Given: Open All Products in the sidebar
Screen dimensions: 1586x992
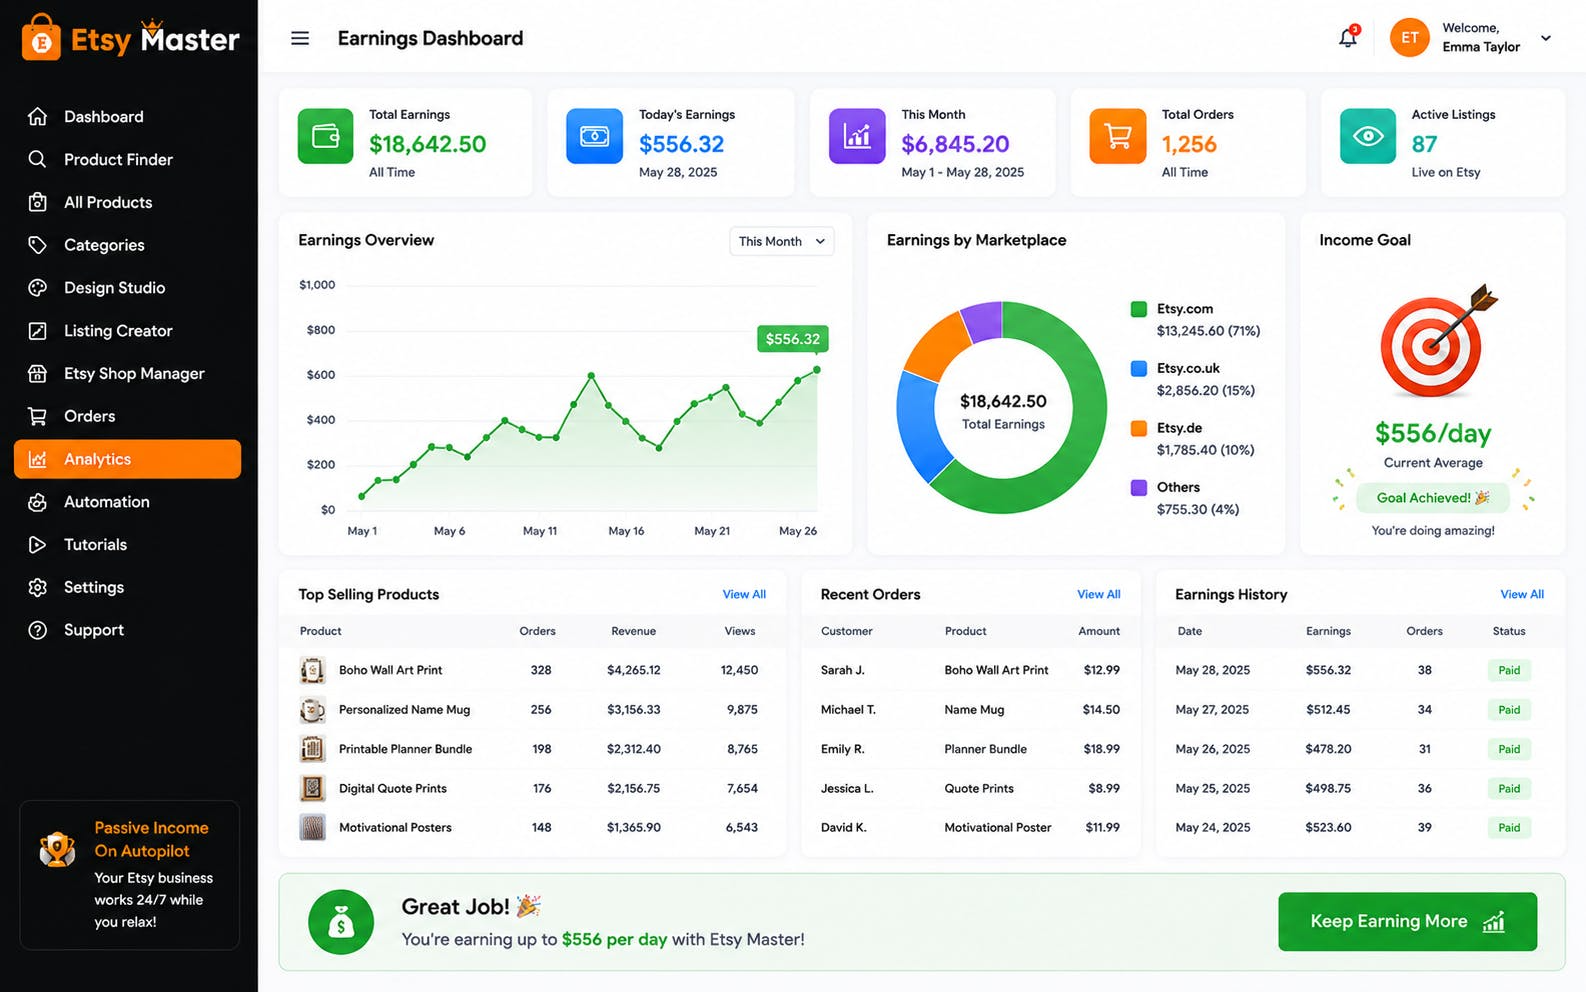Looking at the screenshot, I should point(127,202).
